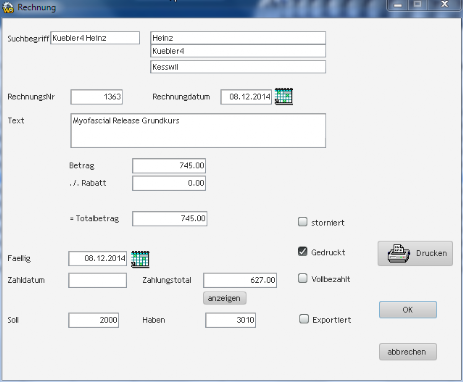Edit the Rabatt field 0.00
The image size is (463, 382).
coord(169,183)
